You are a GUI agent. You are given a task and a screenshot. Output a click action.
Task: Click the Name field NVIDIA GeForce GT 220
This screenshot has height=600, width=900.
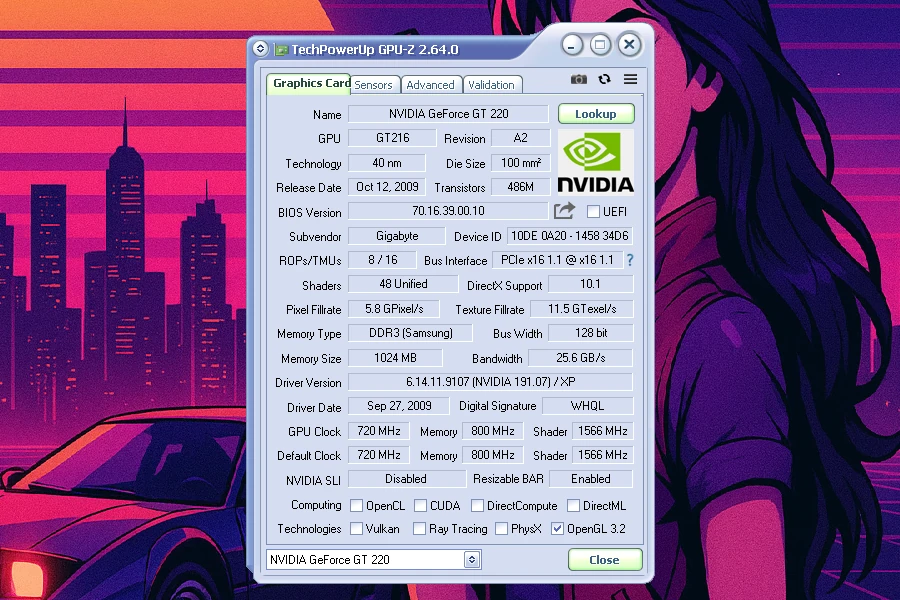[x=448, y=114]
